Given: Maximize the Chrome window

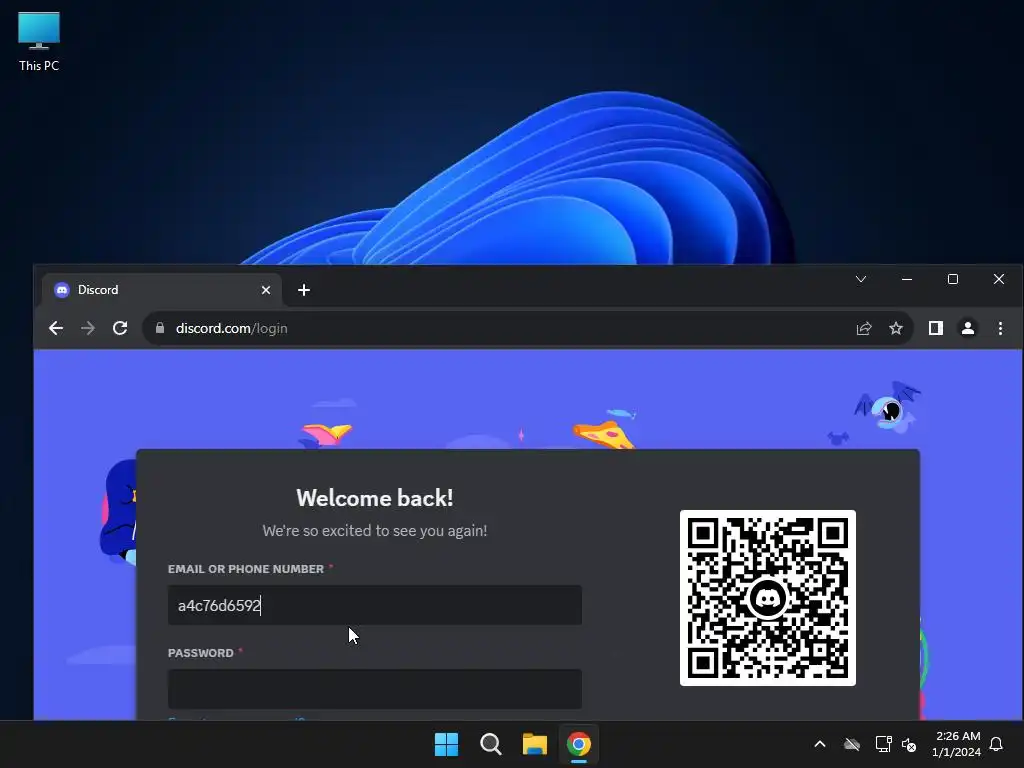Looking at the screenshot, I should (x=953, y=280).
